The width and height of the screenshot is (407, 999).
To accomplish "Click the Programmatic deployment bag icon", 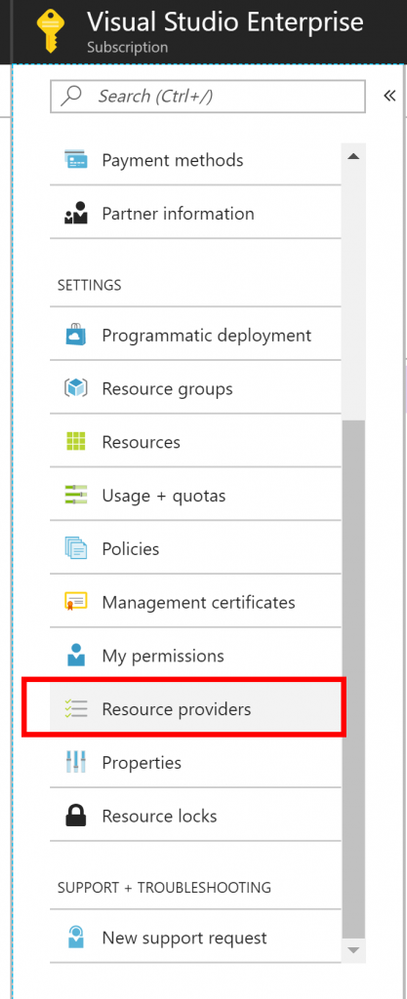I will point(76,334).
